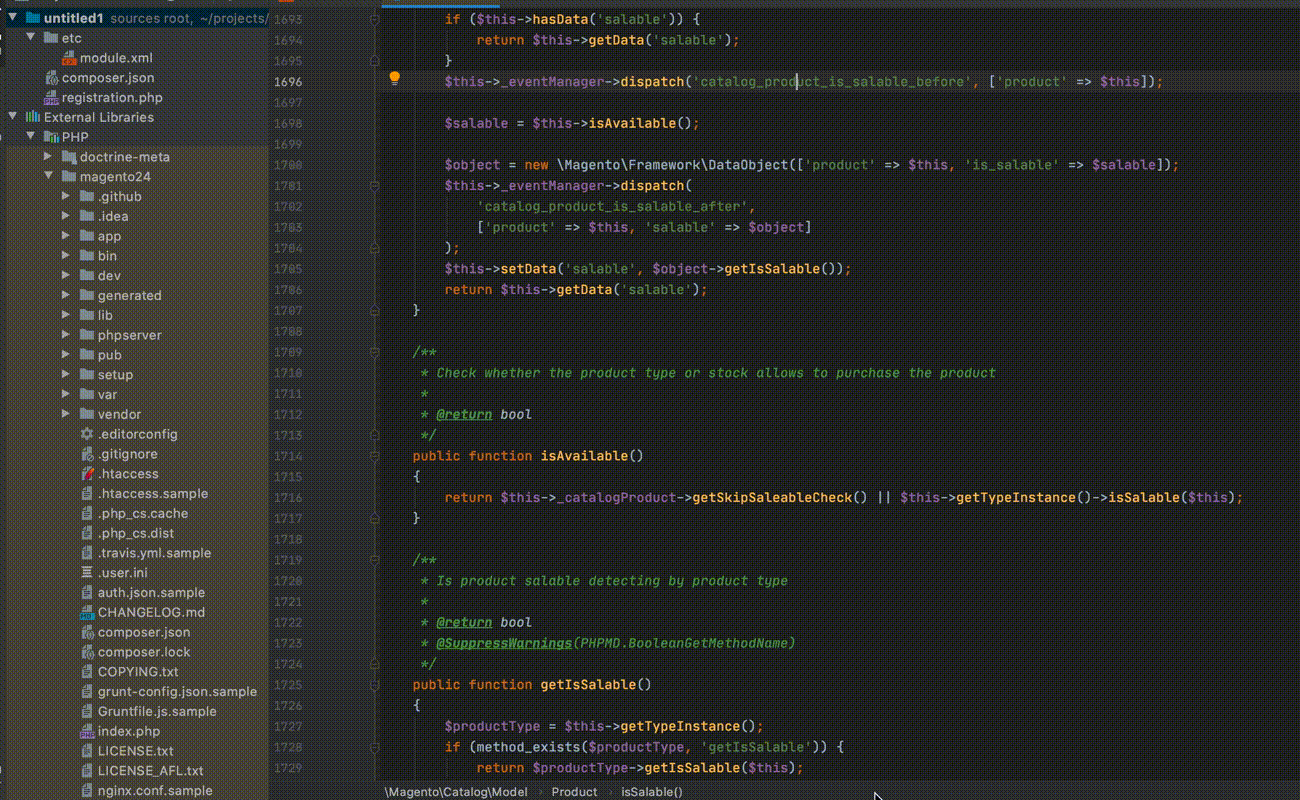This screenshot has width=1300, height=800.
Task: Select Product in the breadcrumb bar
Action: coord(574,791)
